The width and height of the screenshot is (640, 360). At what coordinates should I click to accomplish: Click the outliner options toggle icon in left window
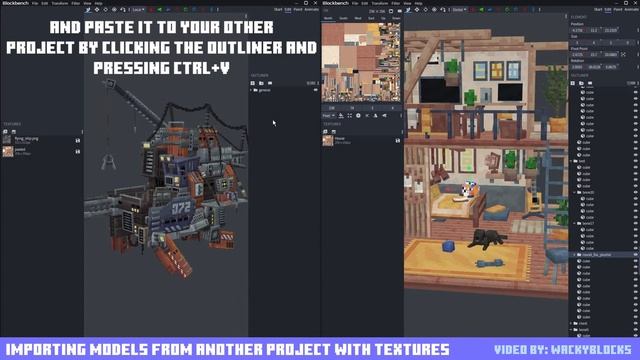(x=270, y=83)
